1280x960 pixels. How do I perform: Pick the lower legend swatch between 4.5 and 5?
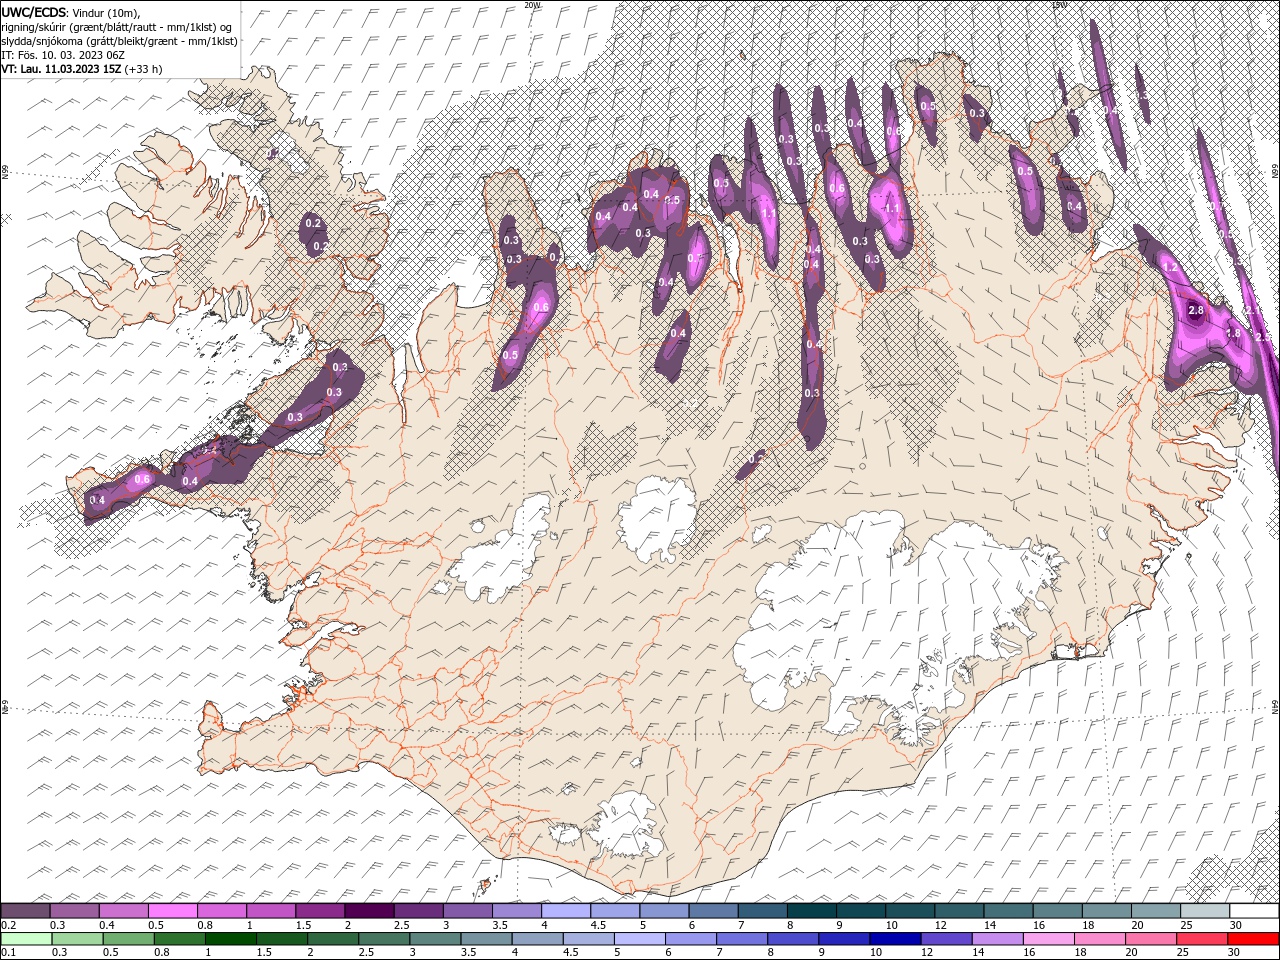(x=588, y=939)
